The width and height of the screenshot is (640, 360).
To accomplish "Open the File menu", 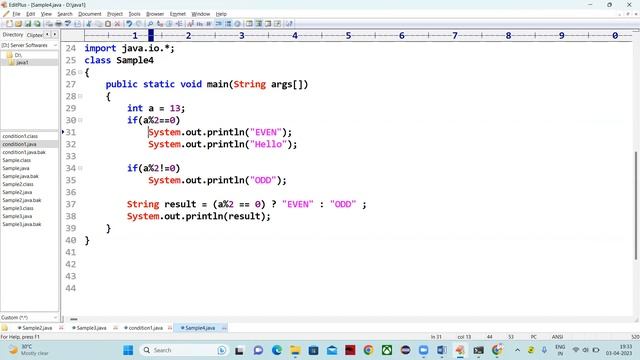I will (x=16, y=14).
